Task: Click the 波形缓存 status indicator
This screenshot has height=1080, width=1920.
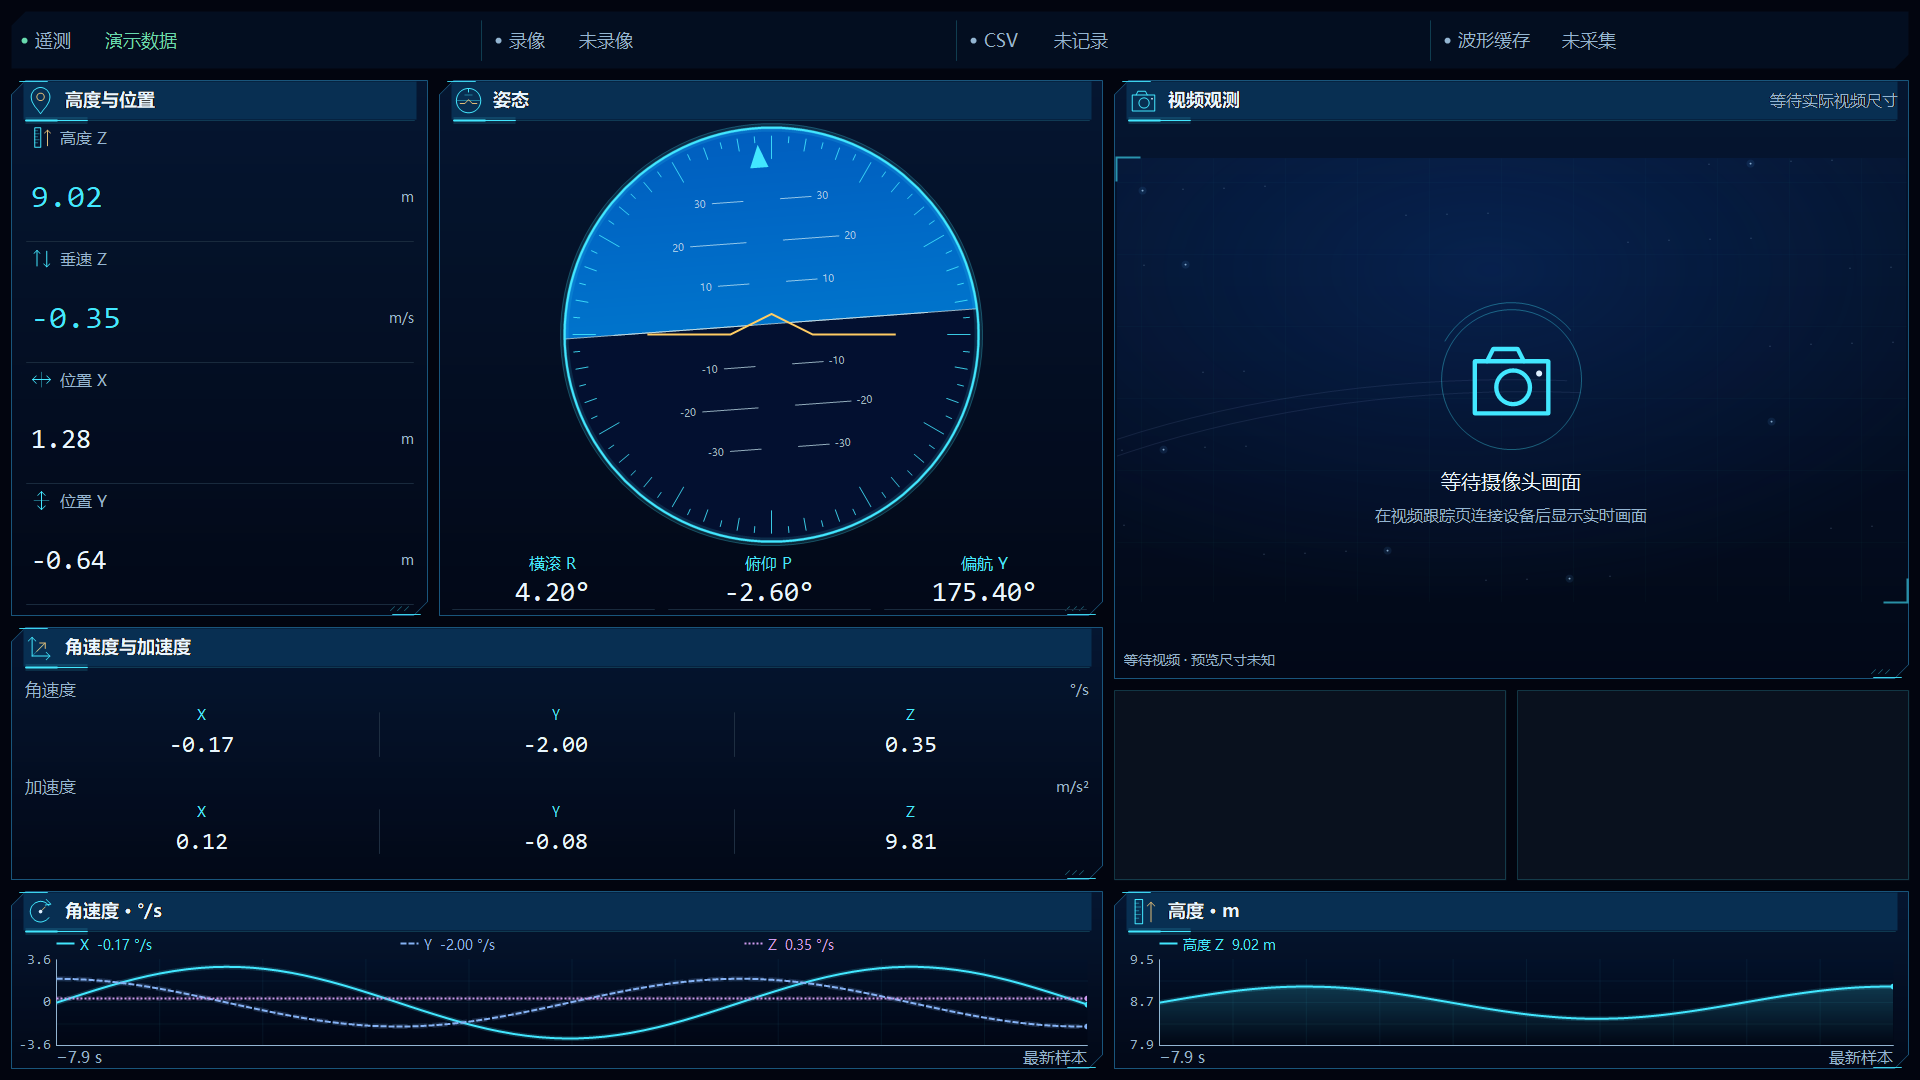Action: (x=1487, y=41)
